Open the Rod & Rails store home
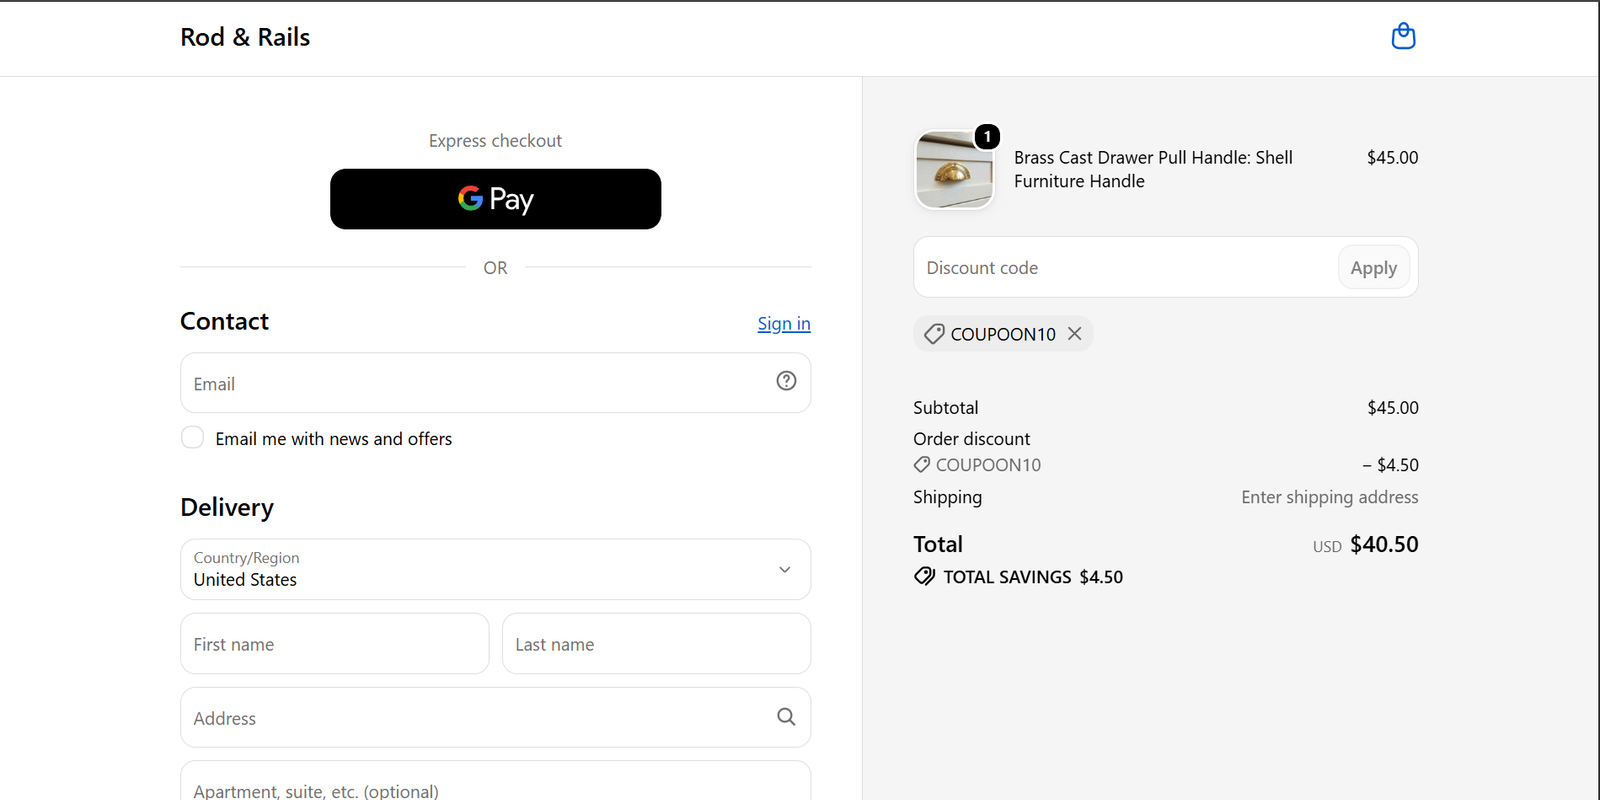Image resolution: width=1600 pixels, height=800 pixels. [245, 37]
